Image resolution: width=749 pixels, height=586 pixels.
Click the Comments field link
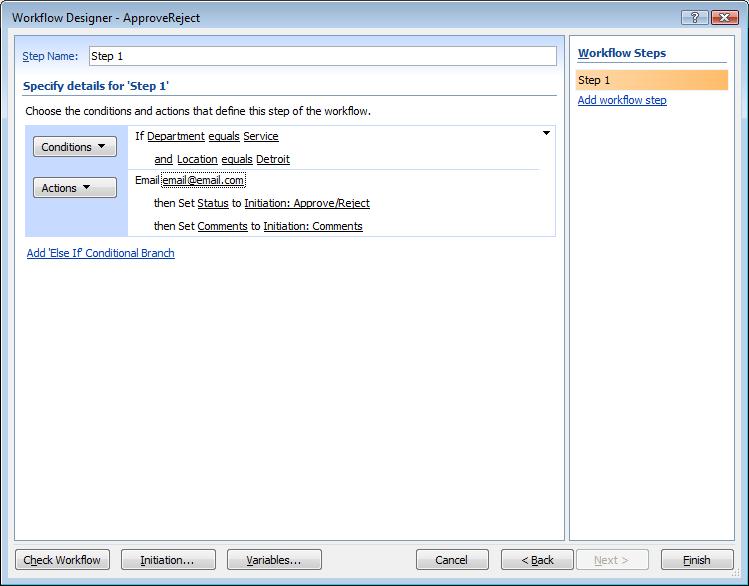click(223, 226)
